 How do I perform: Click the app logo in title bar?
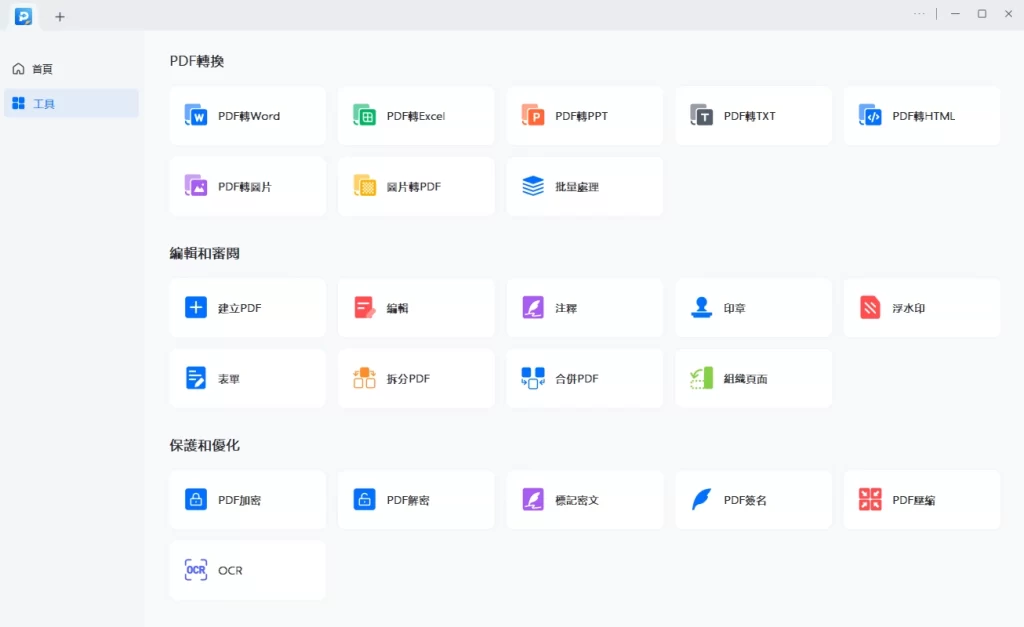click(23, 16)
